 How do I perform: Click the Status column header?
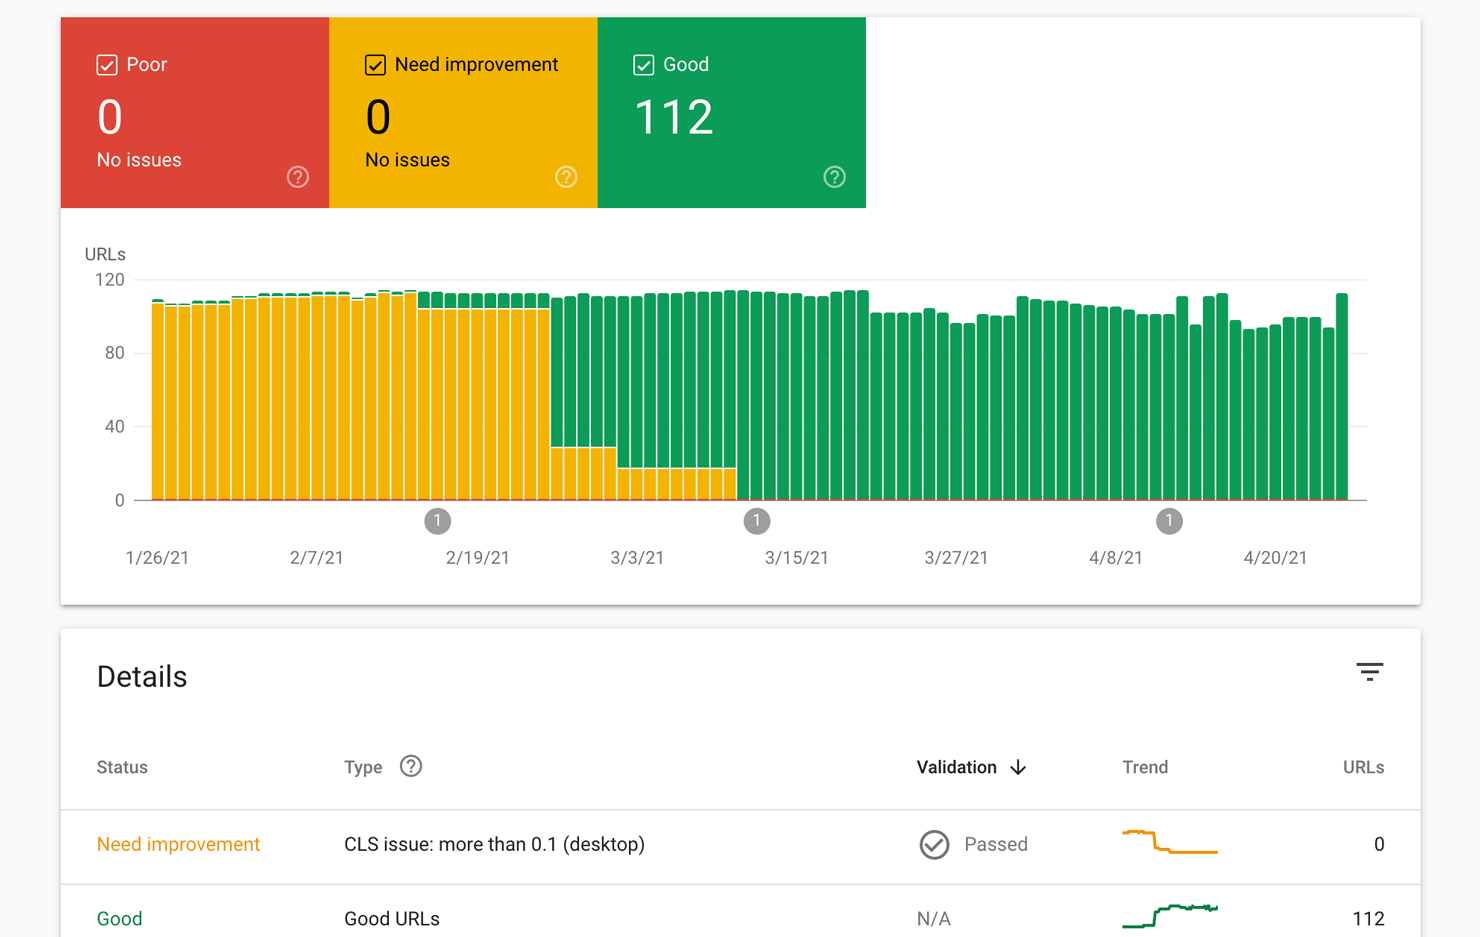(x=122, y=767)
